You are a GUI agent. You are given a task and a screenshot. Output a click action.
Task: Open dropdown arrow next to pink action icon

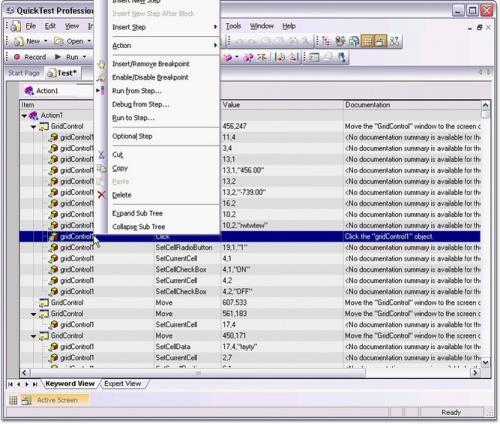pyautogui.click(x=237, y=57)
